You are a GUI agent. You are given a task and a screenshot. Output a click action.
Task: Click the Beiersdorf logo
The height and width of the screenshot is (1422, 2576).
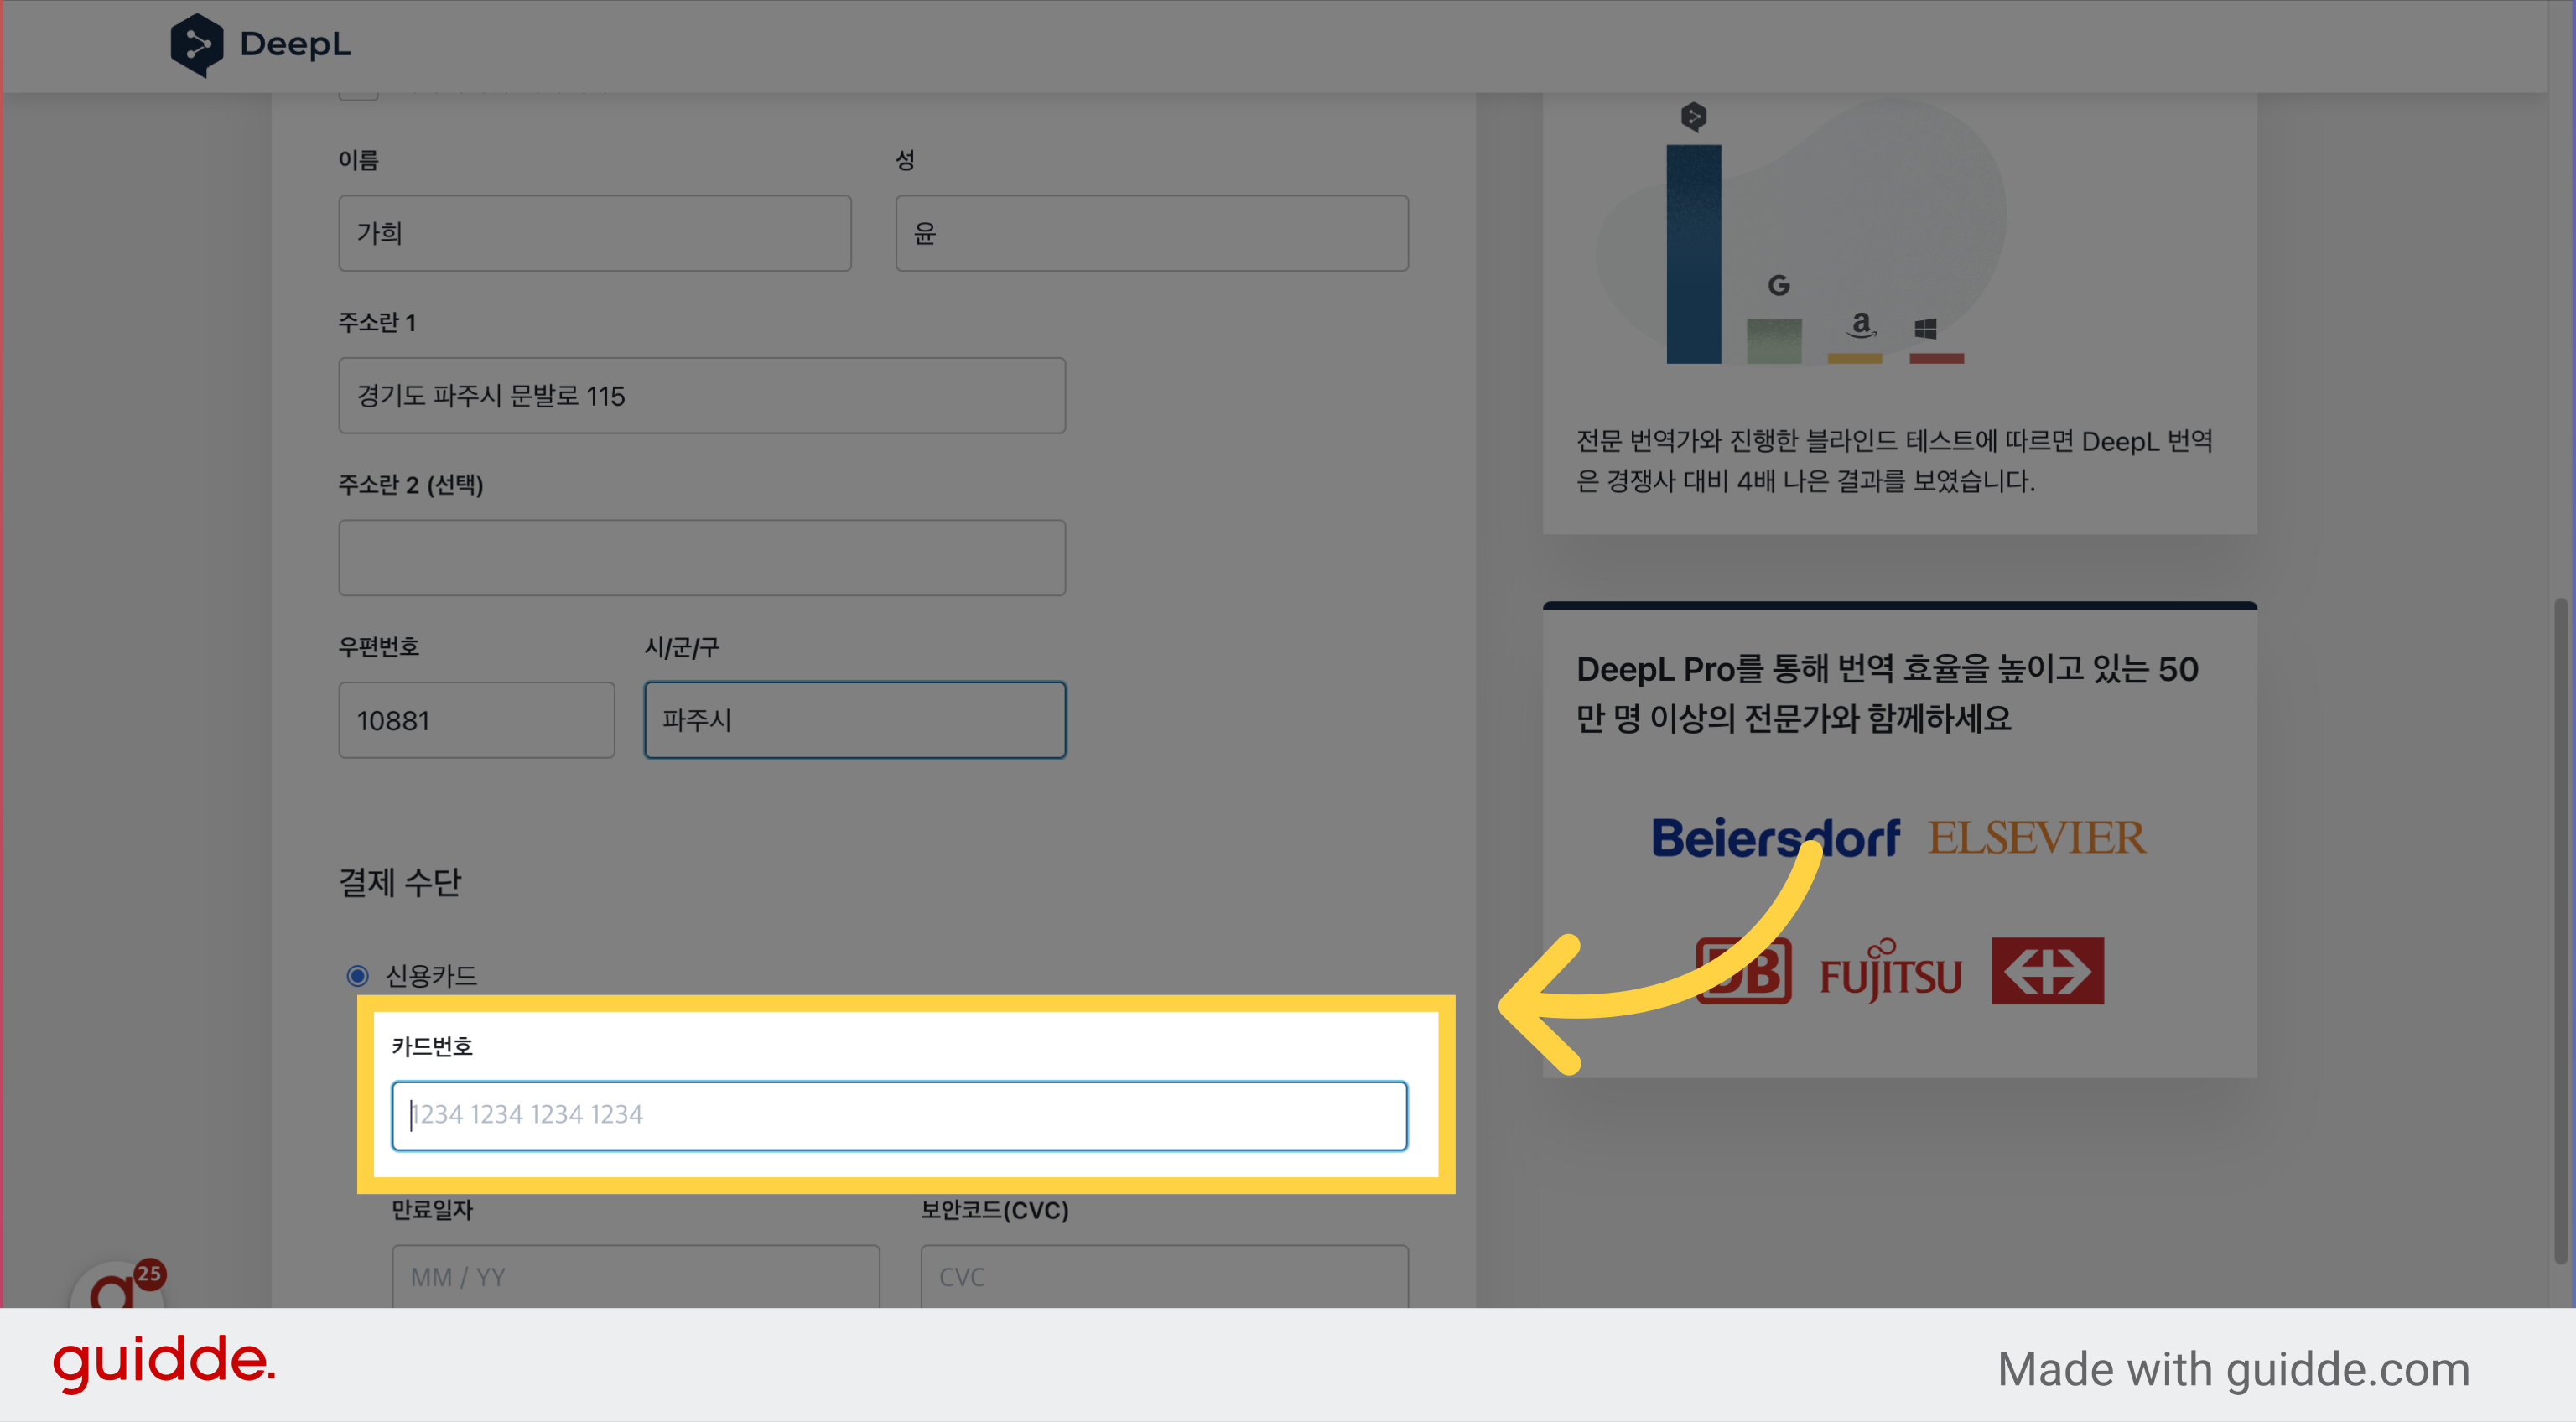(x=1774, y=838)
